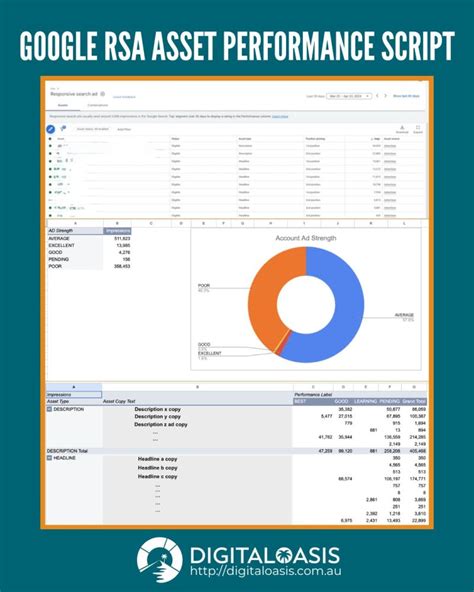Open the date range dropdown
Screen dimensions: 474x592
pos(349,96)
